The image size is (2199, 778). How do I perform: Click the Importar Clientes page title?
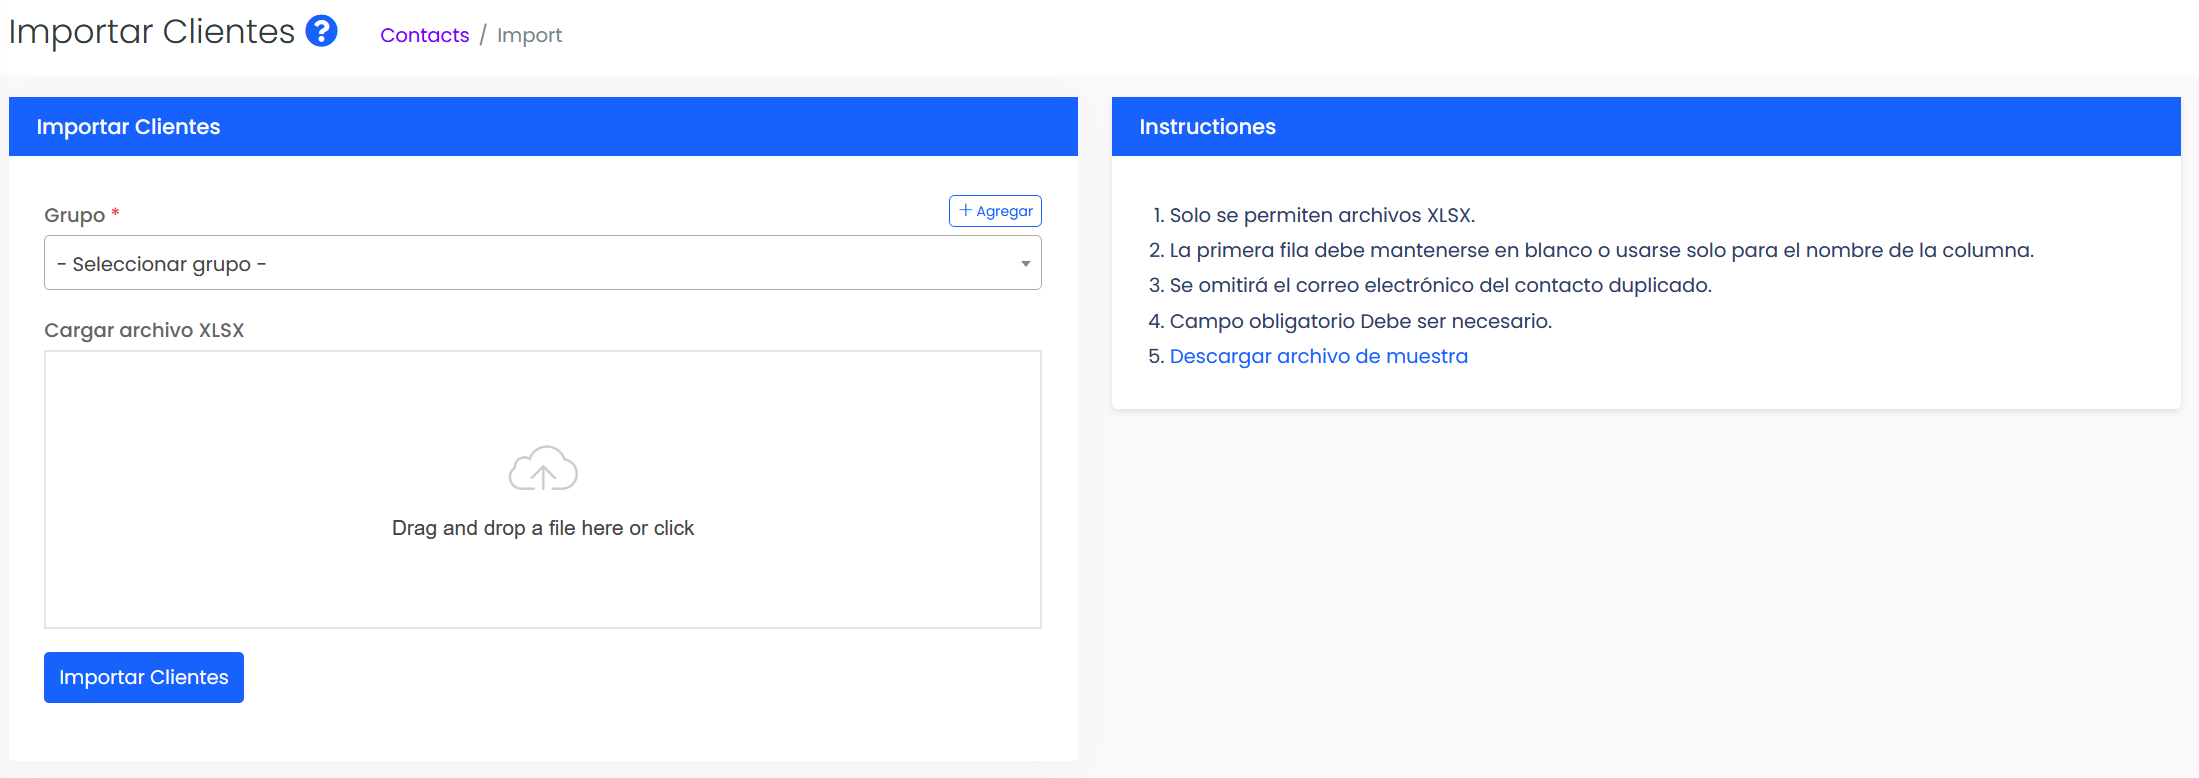point(152,32)
